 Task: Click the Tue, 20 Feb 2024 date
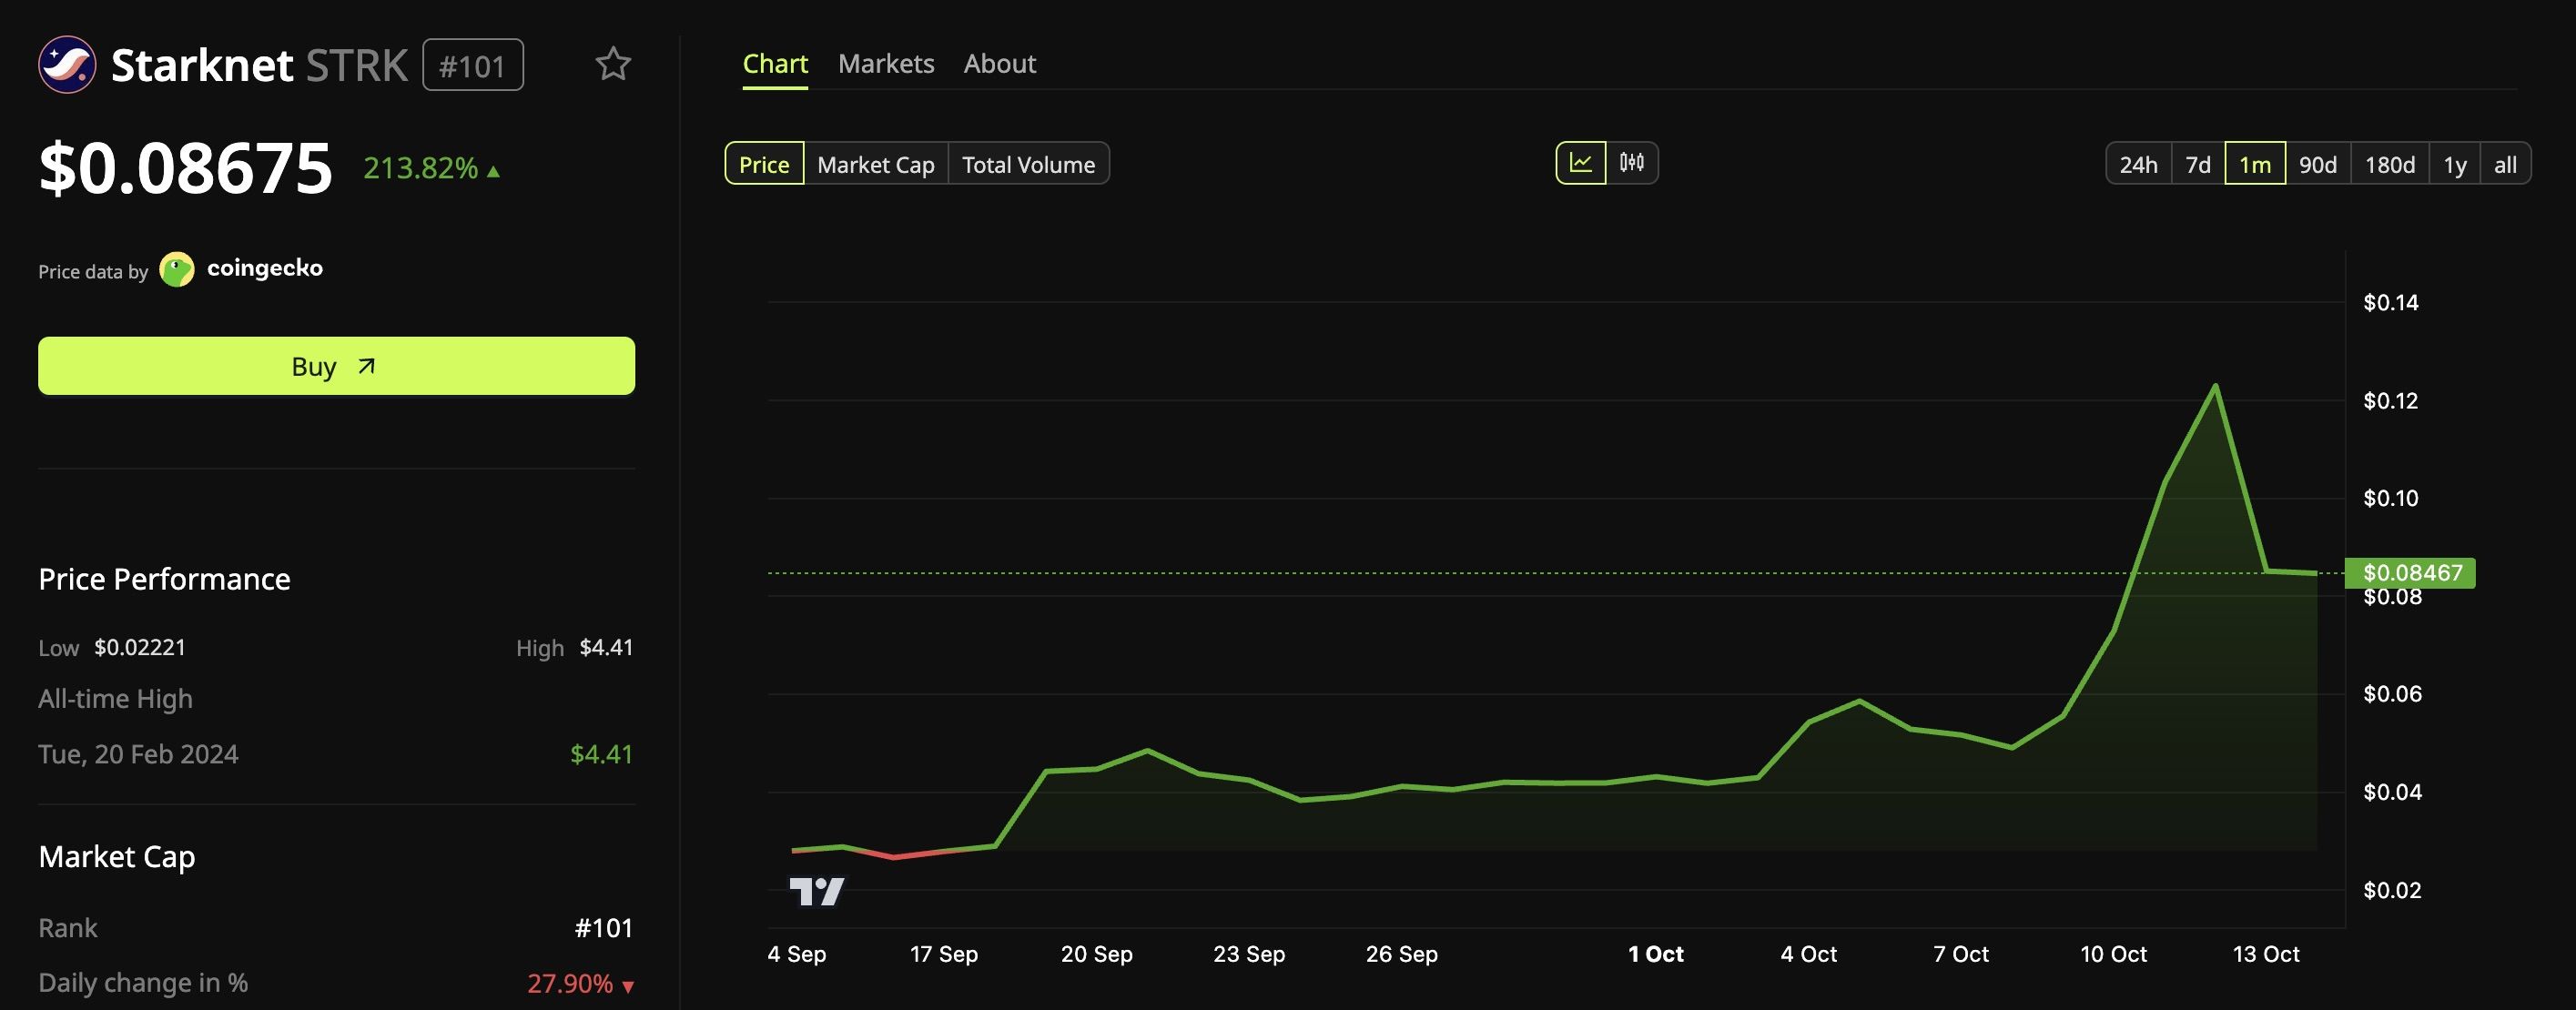point(138,754)
